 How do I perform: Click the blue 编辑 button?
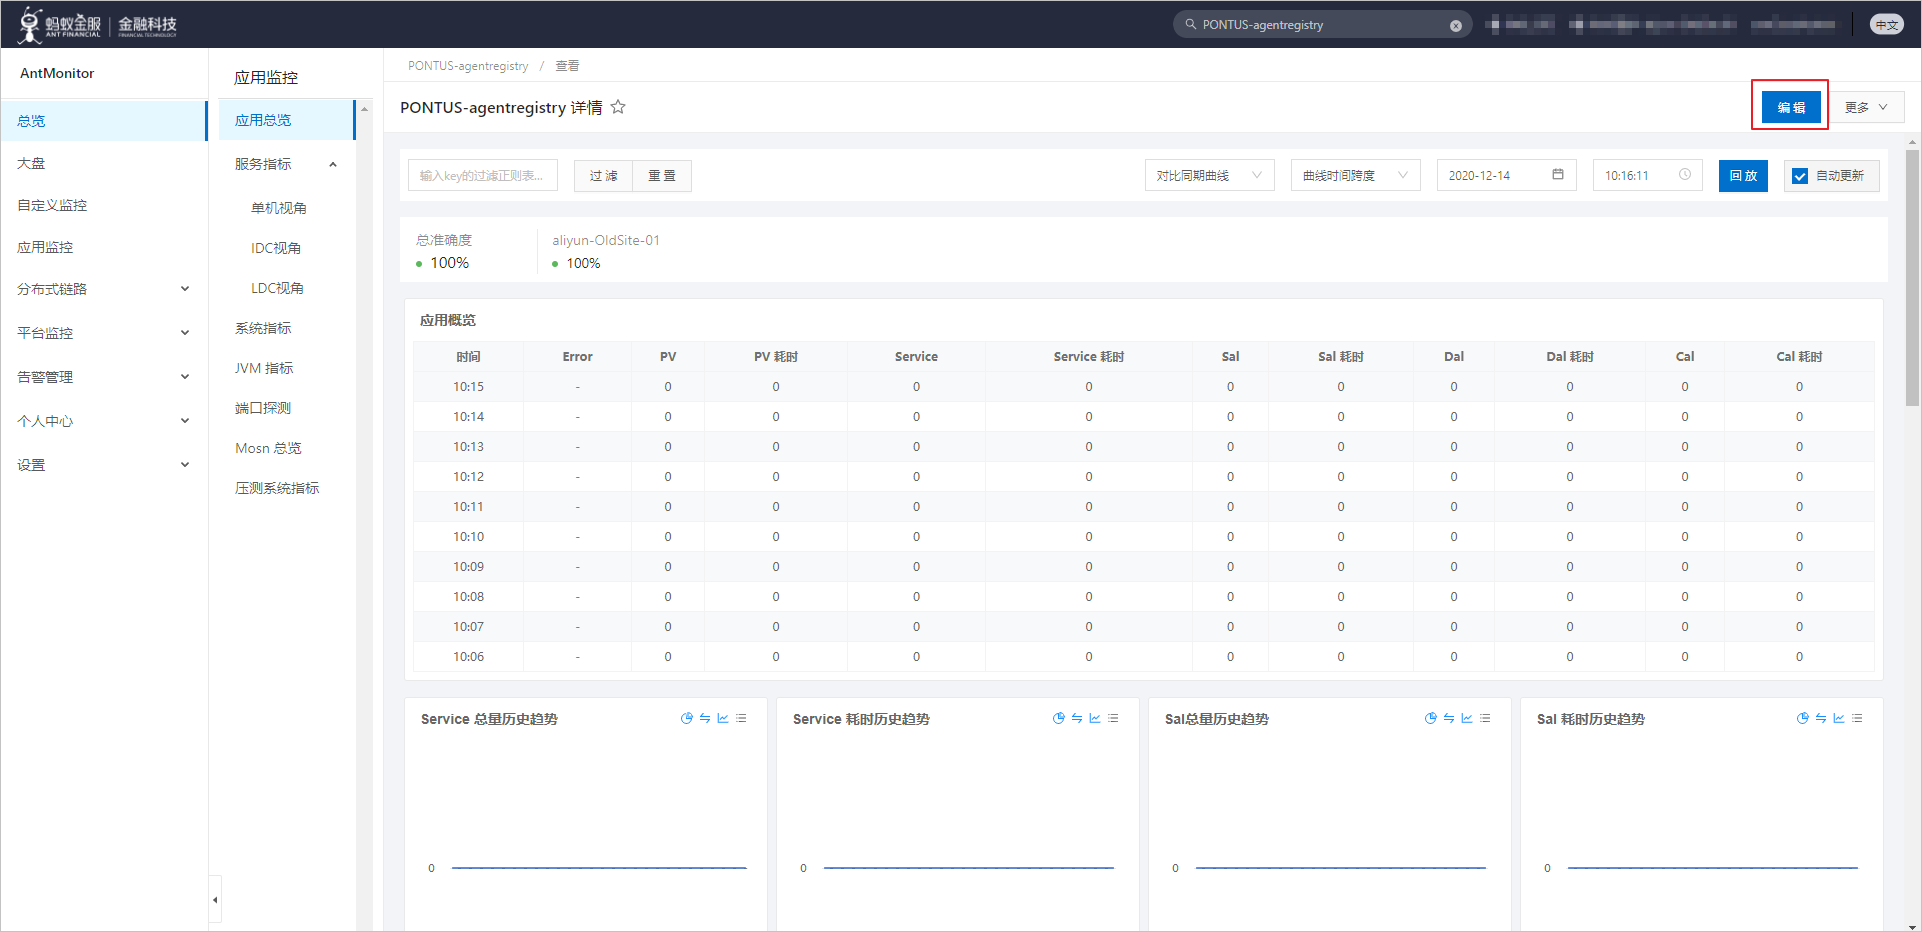tap(1791, 107)
